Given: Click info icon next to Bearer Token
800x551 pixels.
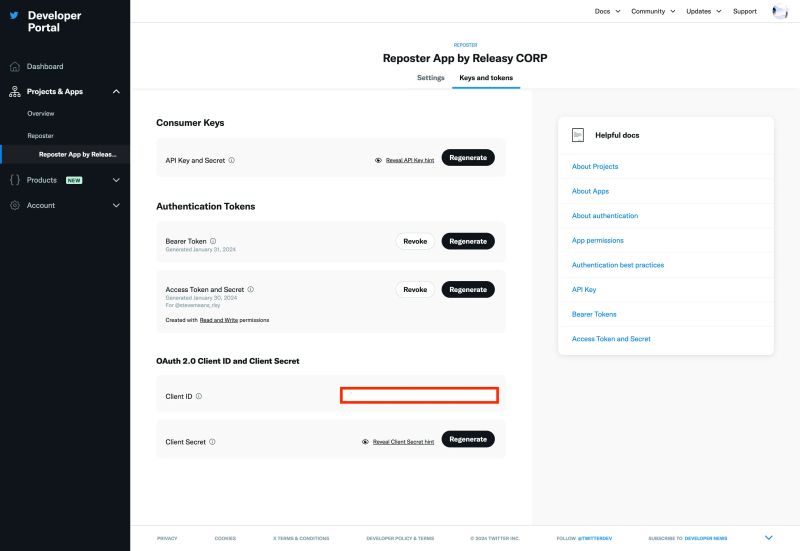Looking at the screenshot, I should tap(213, 241).
